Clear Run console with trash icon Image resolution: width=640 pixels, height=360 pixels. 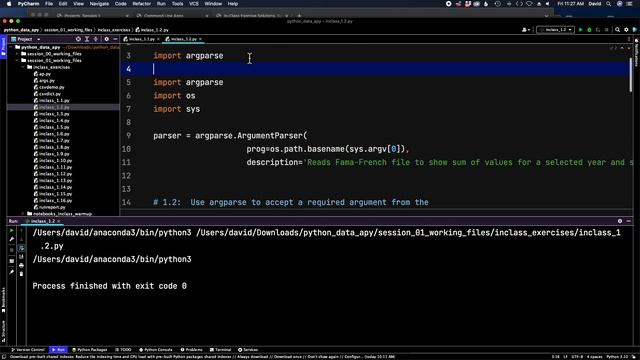pyautogui.click(x=21, y=274)
